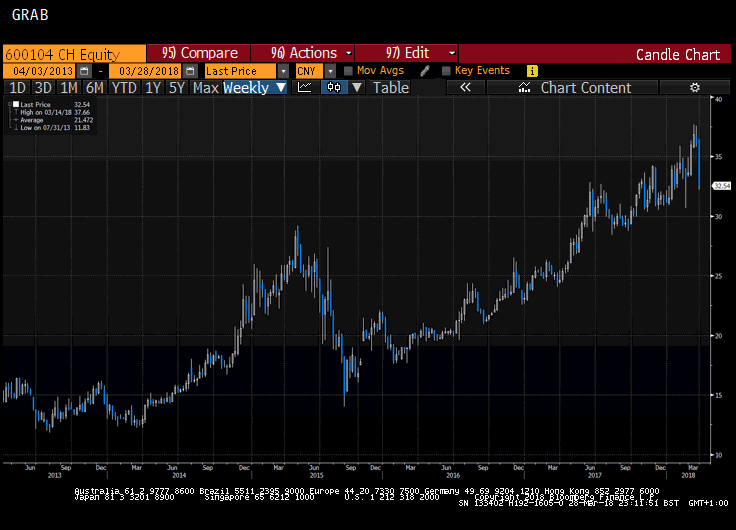Click the yellow info icon near Key Events
The width and height of the screenshot is (736, 530).
[x=532, y=71]
